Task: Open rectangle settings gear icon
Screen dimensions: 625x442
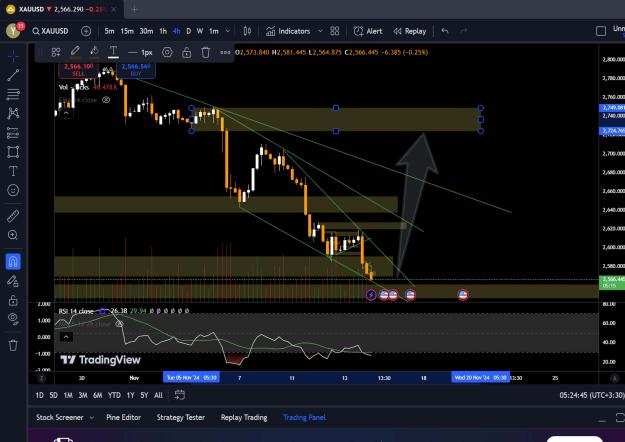Action: click(x=167, y=52)
